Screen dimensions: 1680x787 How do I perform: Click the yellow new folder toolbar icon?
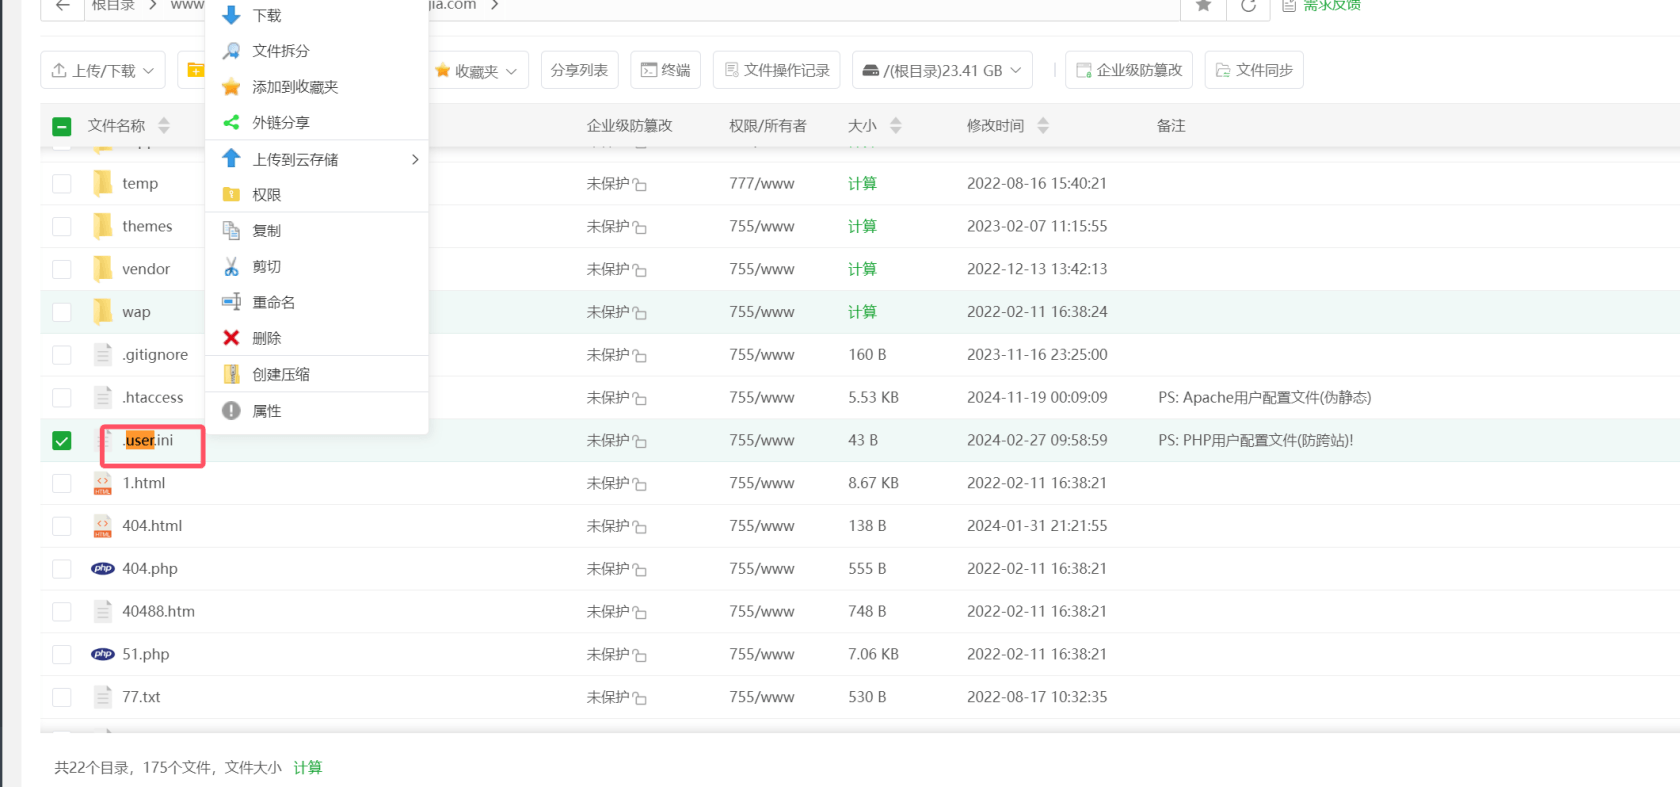pos(195,70)
